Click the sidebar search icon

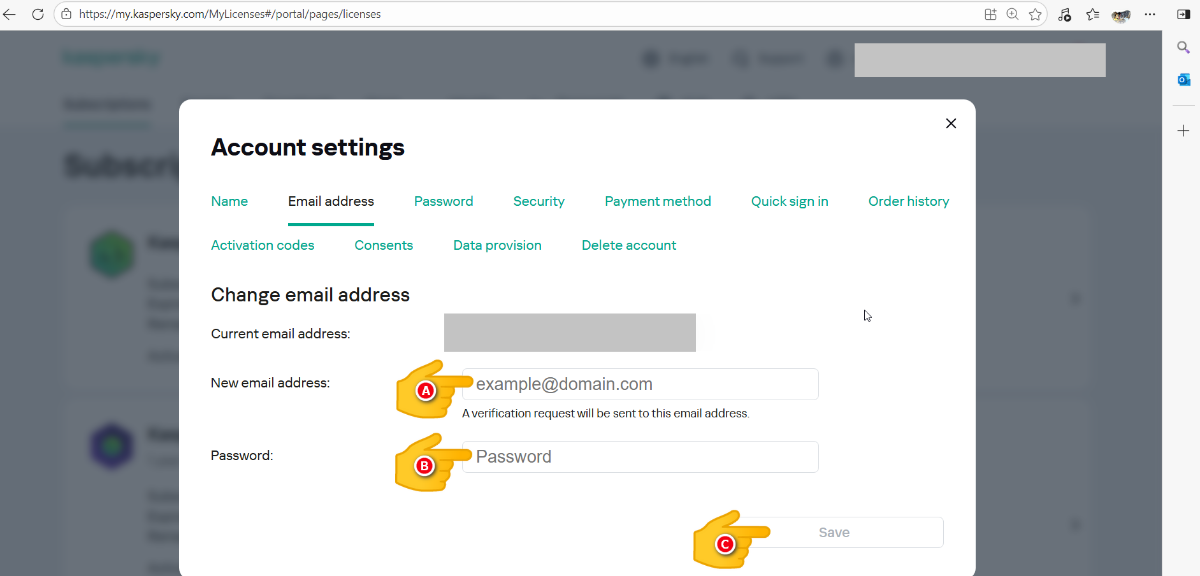[1183, 47]
